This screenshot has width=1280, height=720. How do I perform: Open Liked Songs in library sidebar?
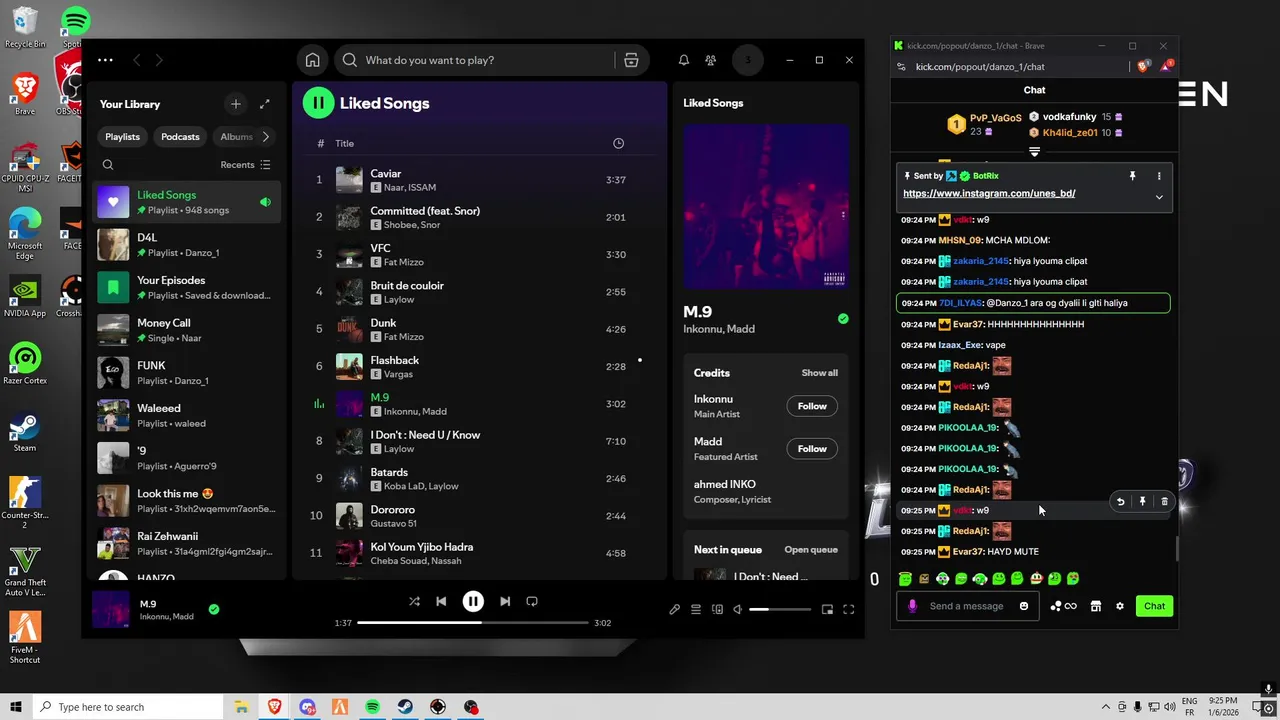pyautogui.click(x=188, y=202)
